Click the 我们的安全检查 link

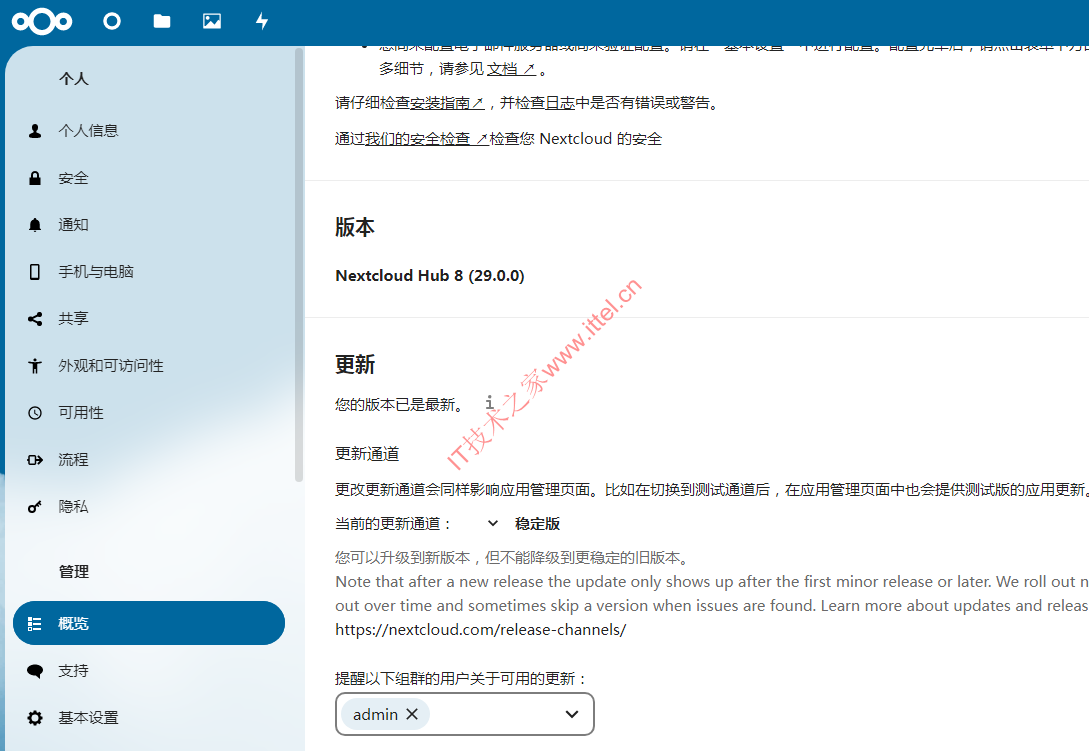tap(427, 139)
